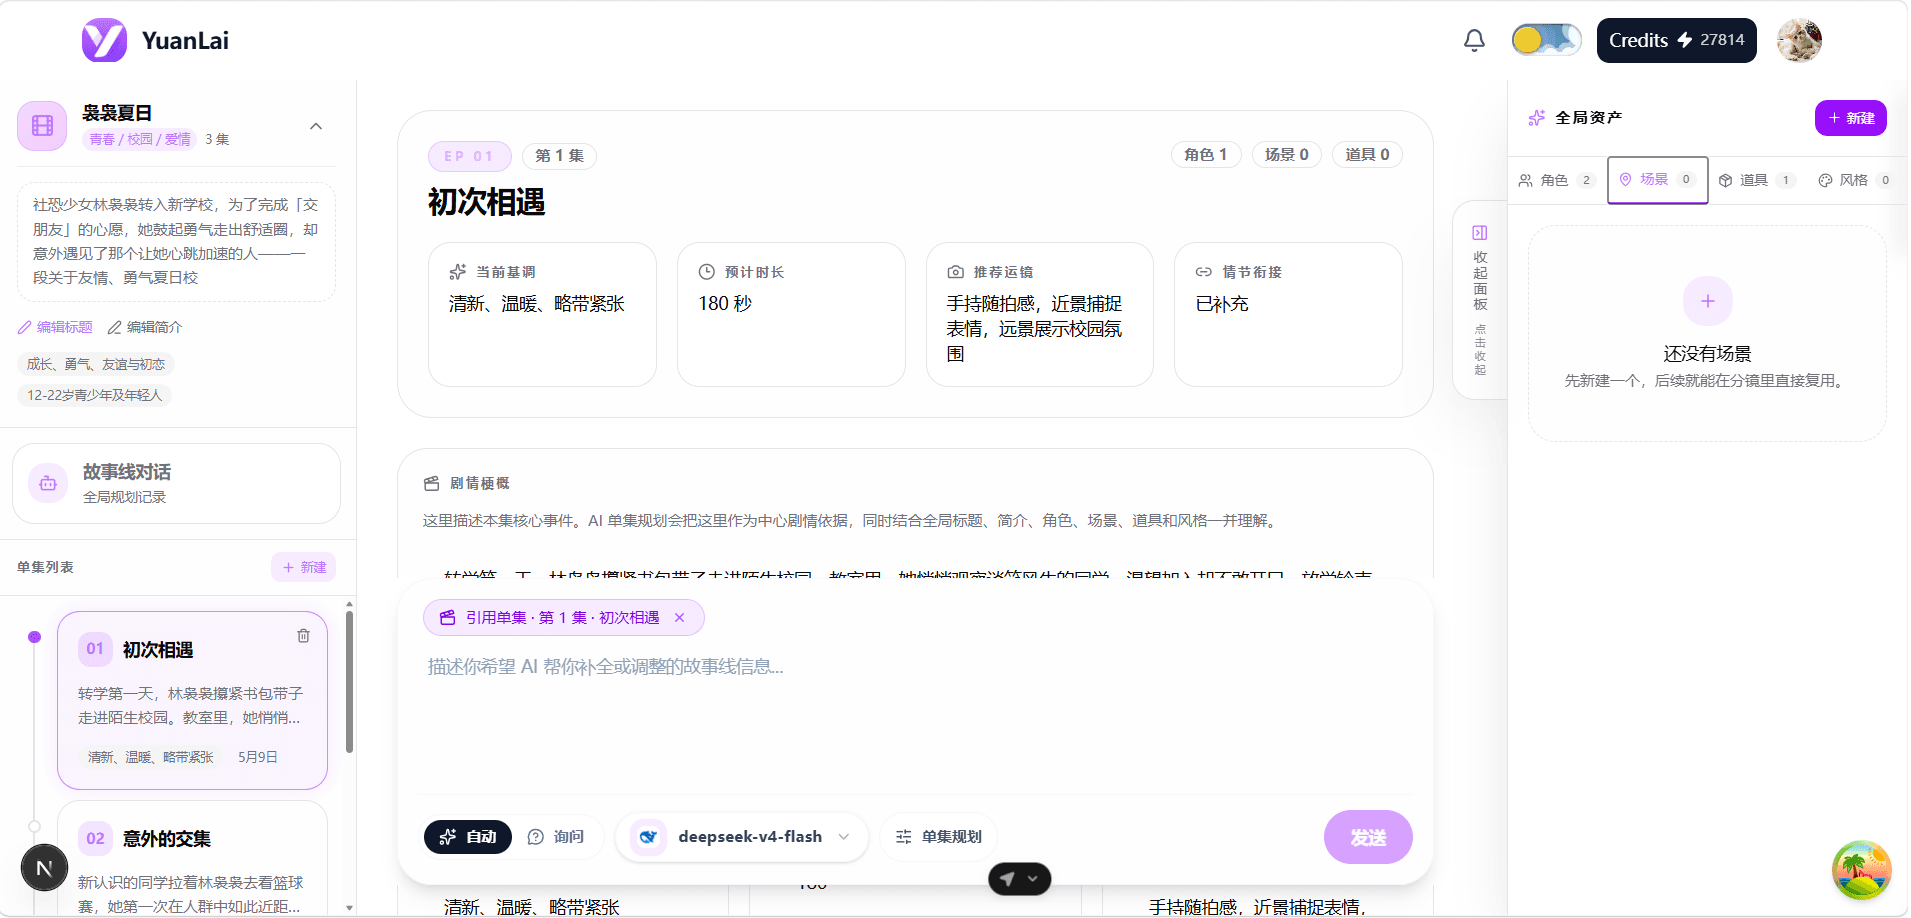Click the deepseek model logo icon

pyautogui.click(x=648, y=837)
